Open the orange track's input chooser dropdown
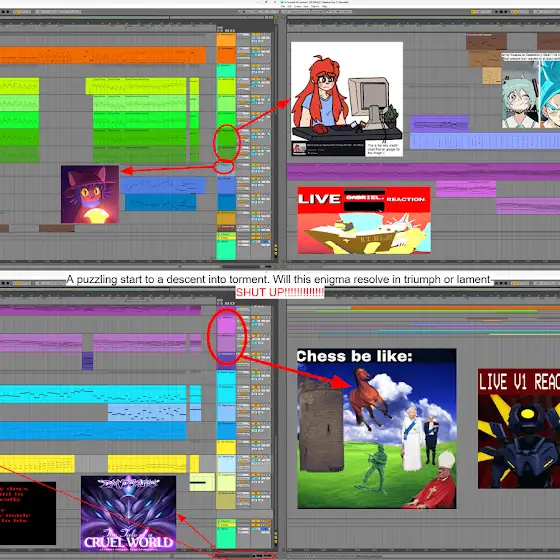The image size is (560, 560). [x=244, y=49]
